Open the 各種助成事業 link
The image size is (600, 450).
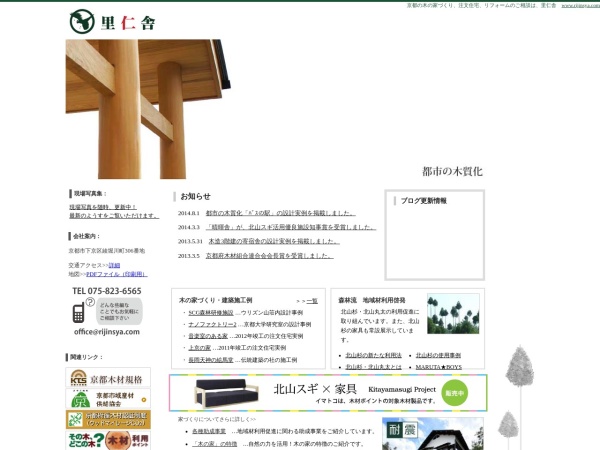coord(209,431)
